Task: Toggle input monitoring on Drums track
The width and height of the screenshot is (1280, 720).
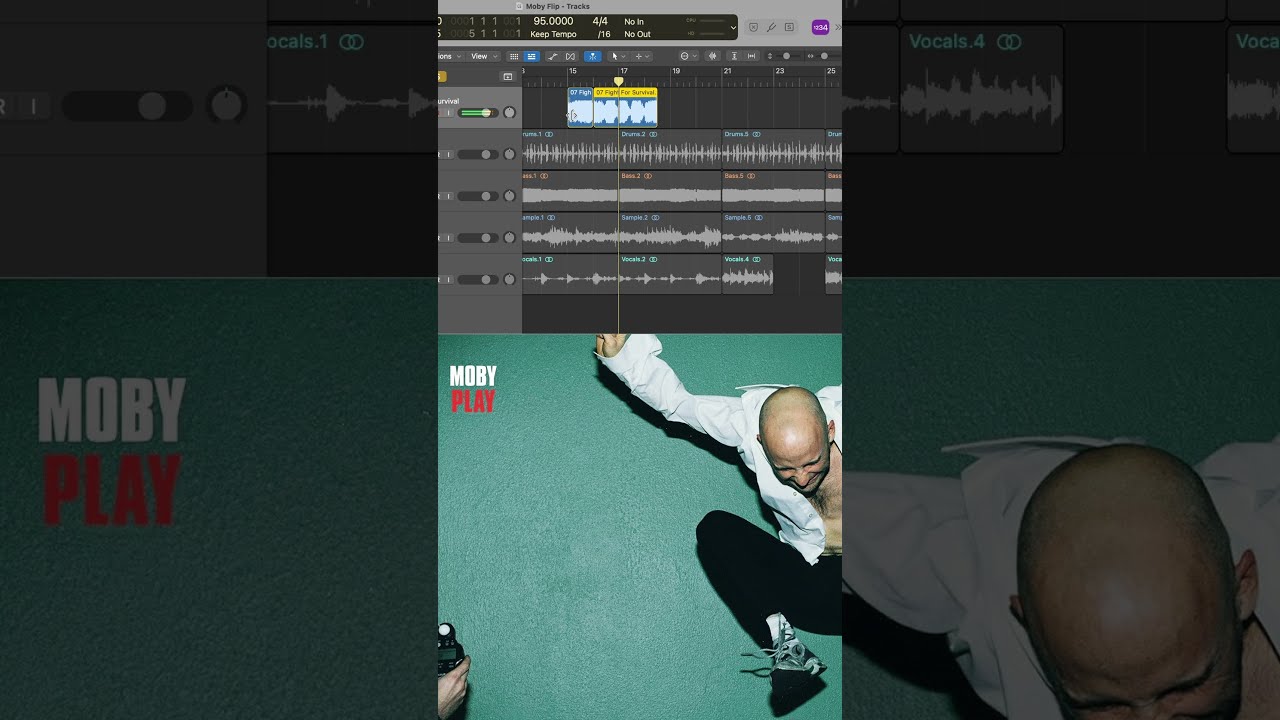Action: pos(448,155)
